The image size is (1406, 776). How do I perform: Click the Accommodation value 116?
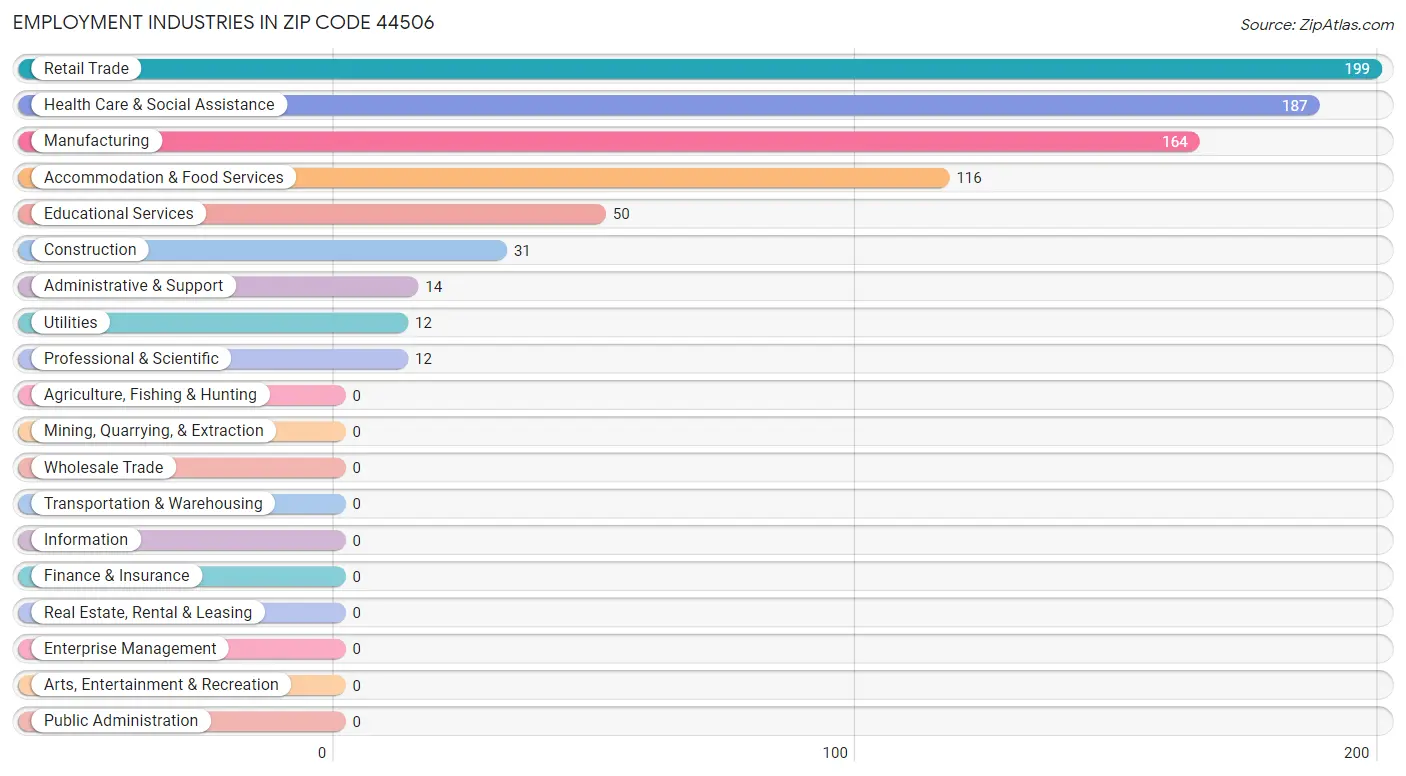969,178
